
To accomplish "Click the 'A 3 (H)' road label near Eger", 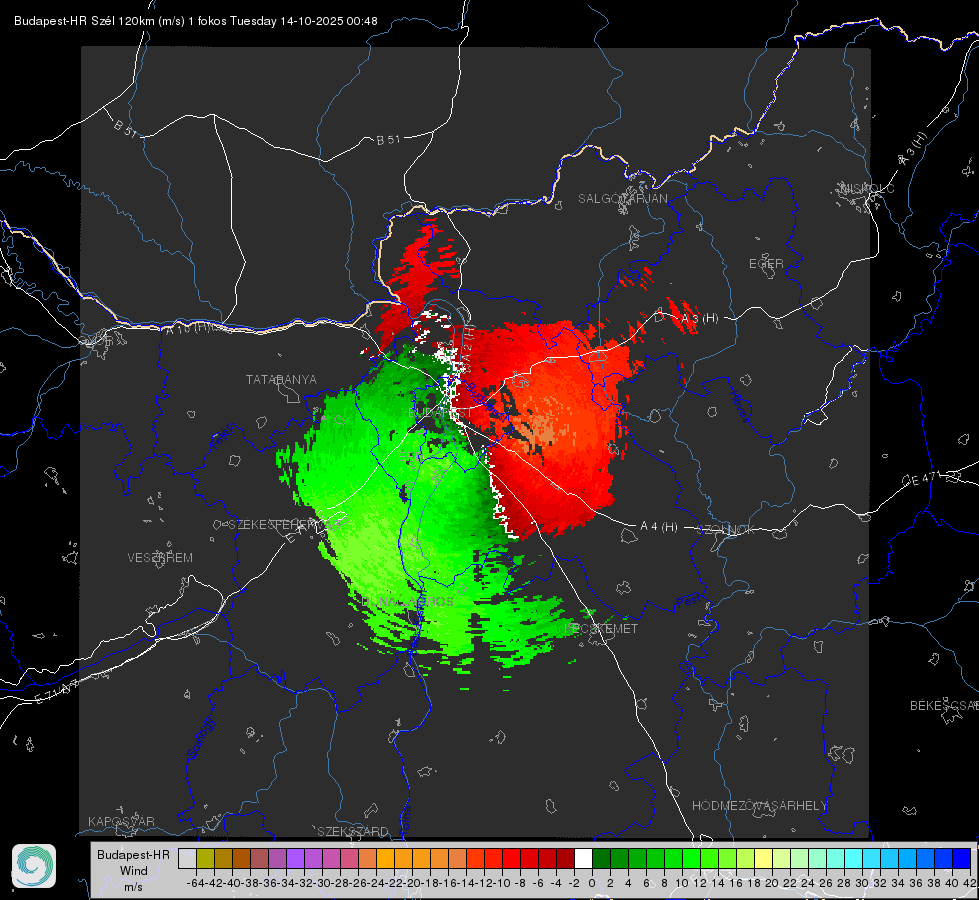I will point(699,319).
